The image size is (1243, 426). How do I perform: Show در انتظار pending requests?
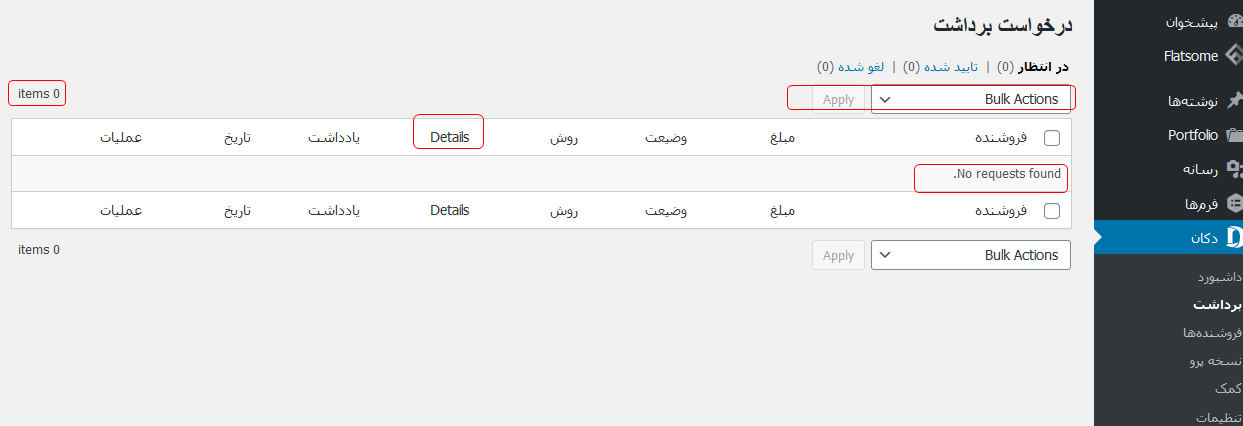pos(1043,67)
